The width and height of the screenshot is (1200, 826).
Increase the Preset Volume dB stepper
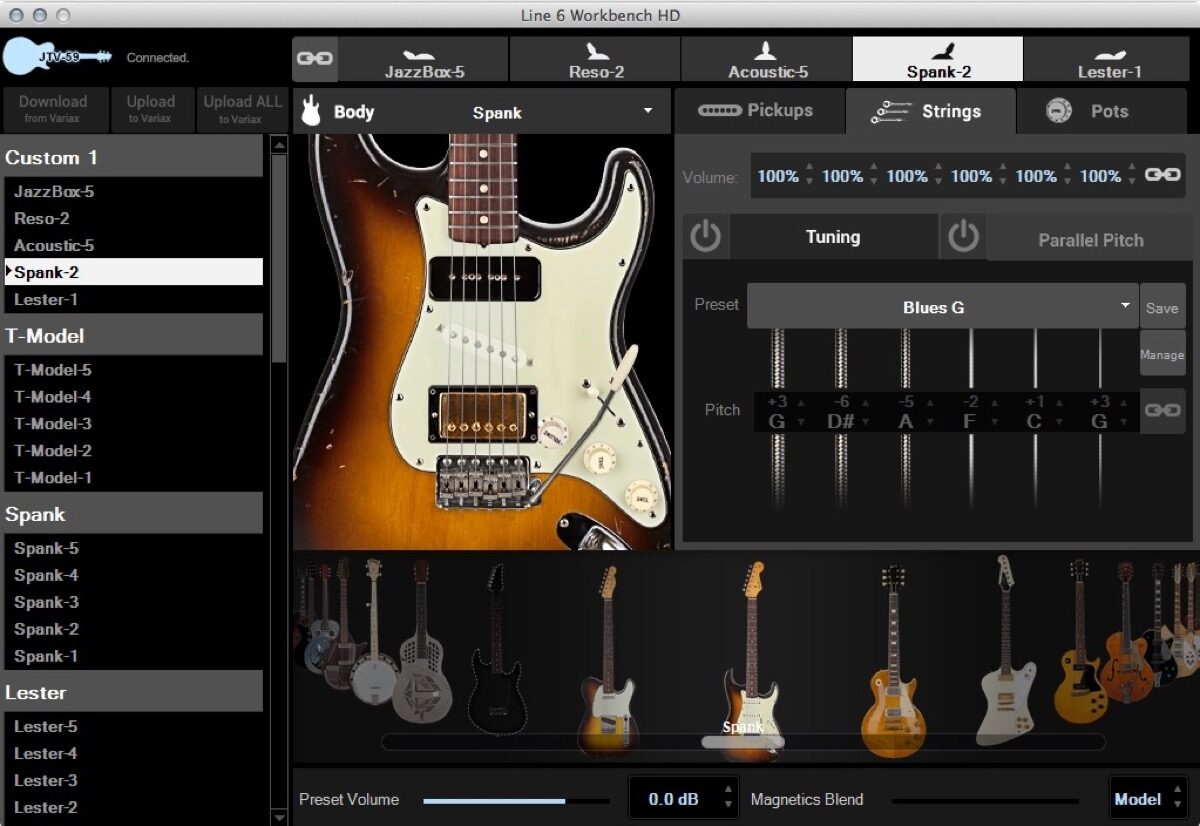pos(729,791)
